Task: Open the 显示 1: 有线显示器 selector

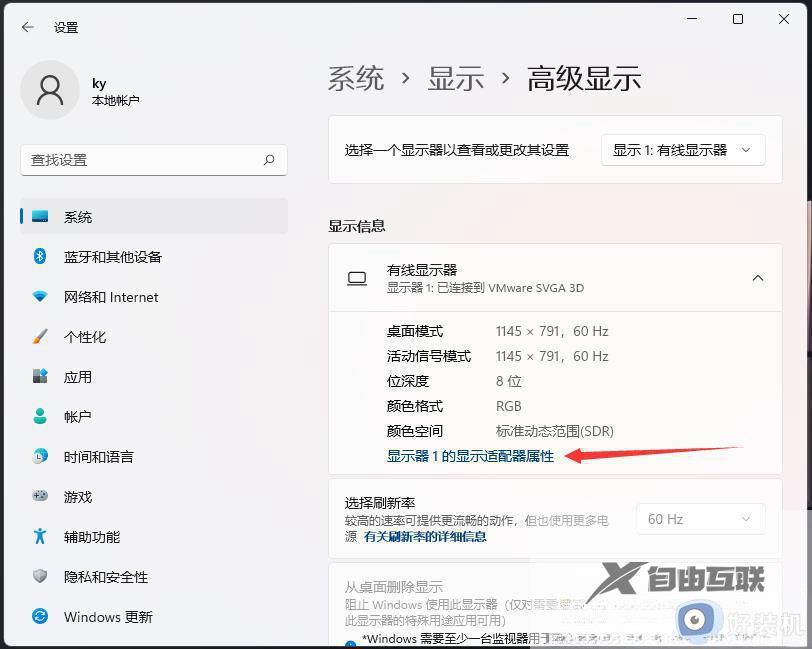Action: 683,150
